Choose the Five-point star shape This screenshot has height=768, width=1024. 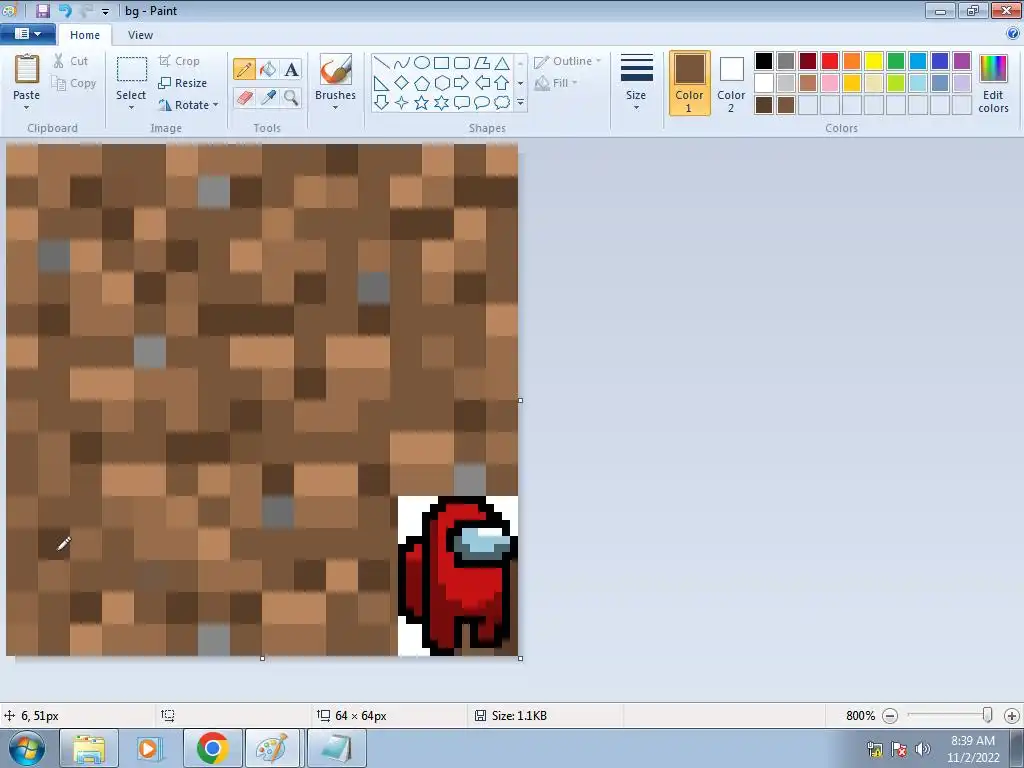coord(422,103)
